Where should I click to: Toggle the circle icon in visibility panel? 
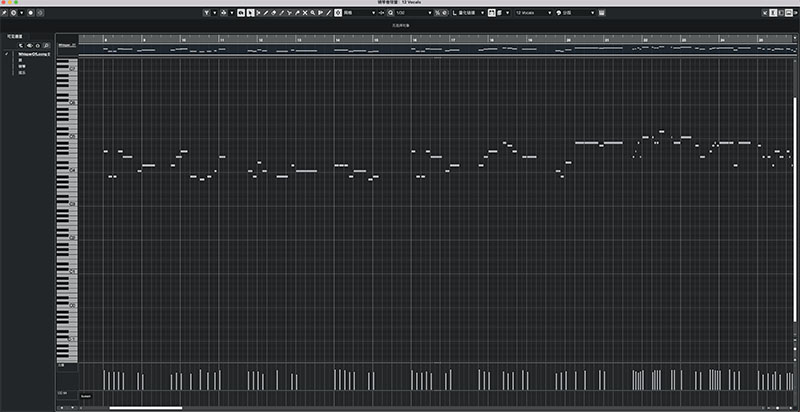click(x=38, y=45)
